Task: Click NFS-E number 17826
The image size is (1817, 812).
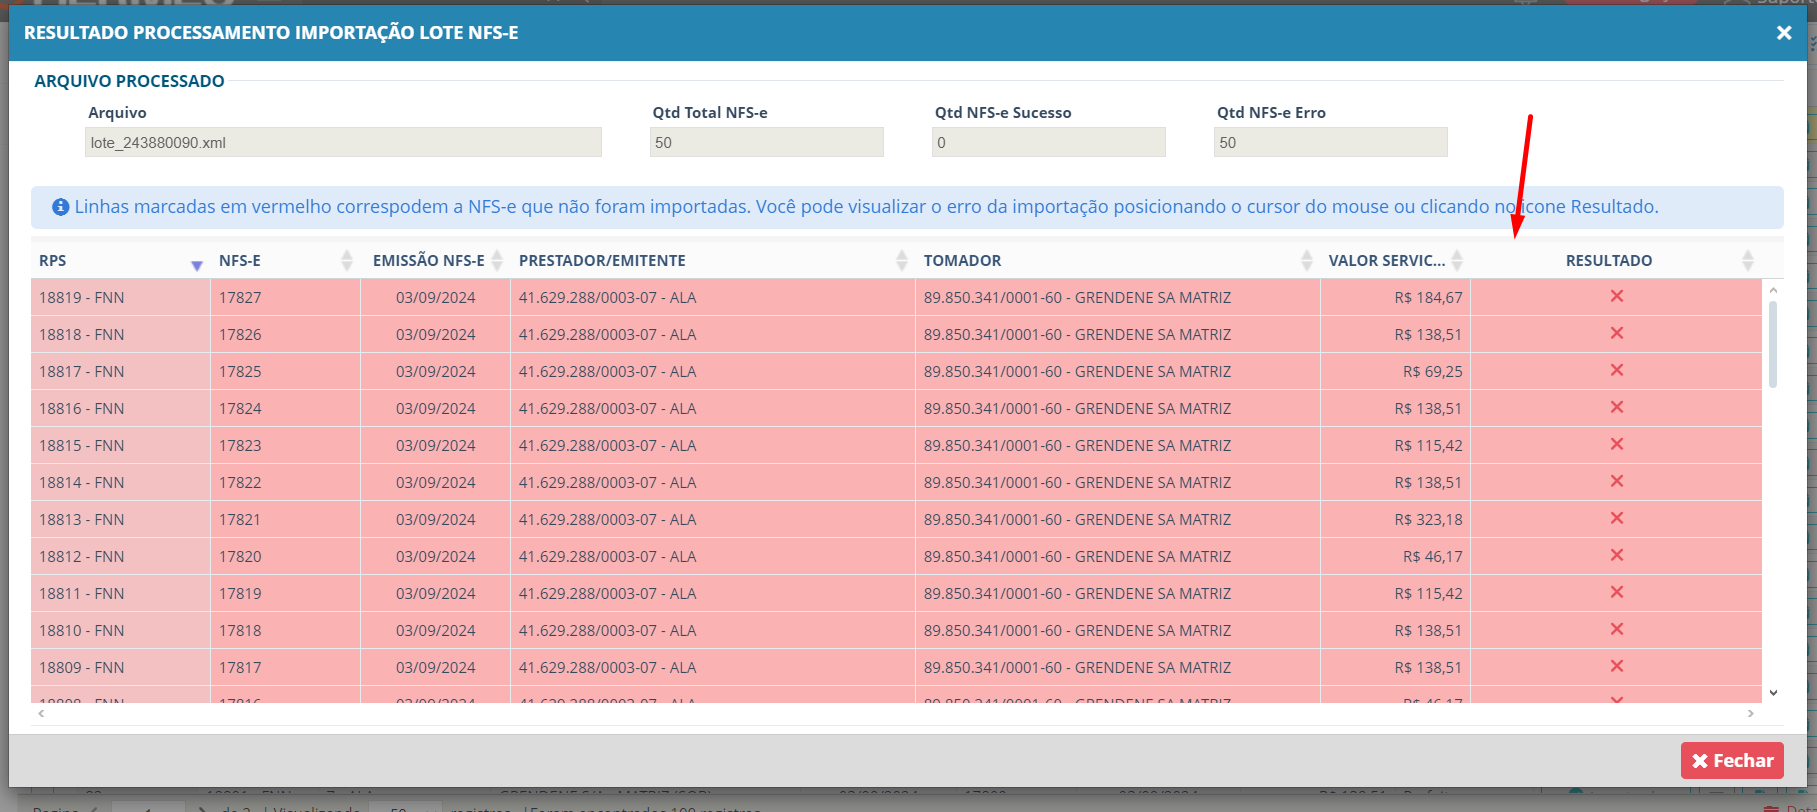Action: 240,334
